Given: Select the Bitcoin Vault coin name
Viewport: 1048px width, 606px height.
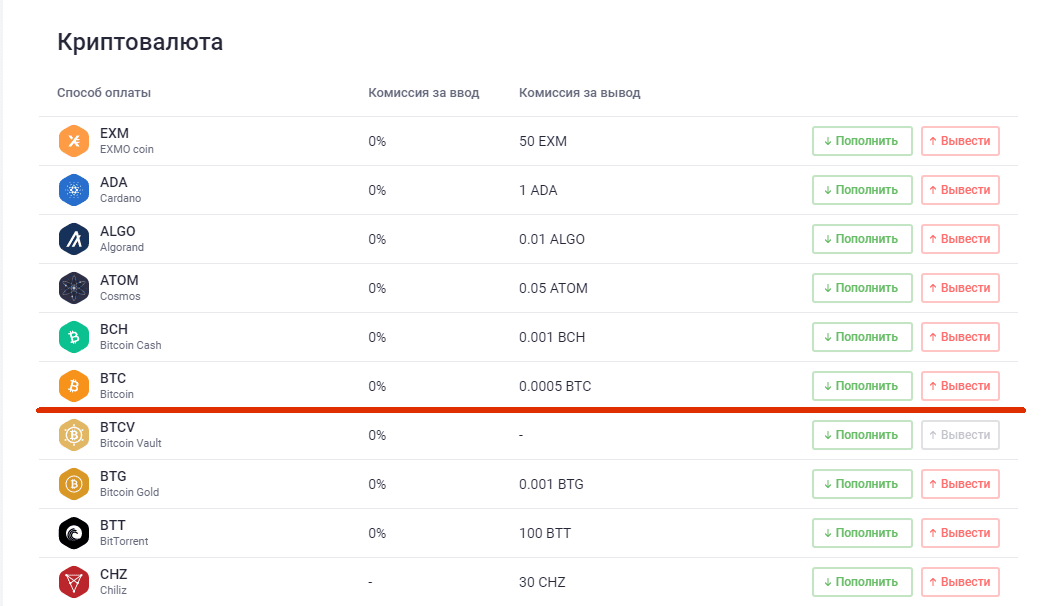Looking at the screenshot, I should point(130,443).
